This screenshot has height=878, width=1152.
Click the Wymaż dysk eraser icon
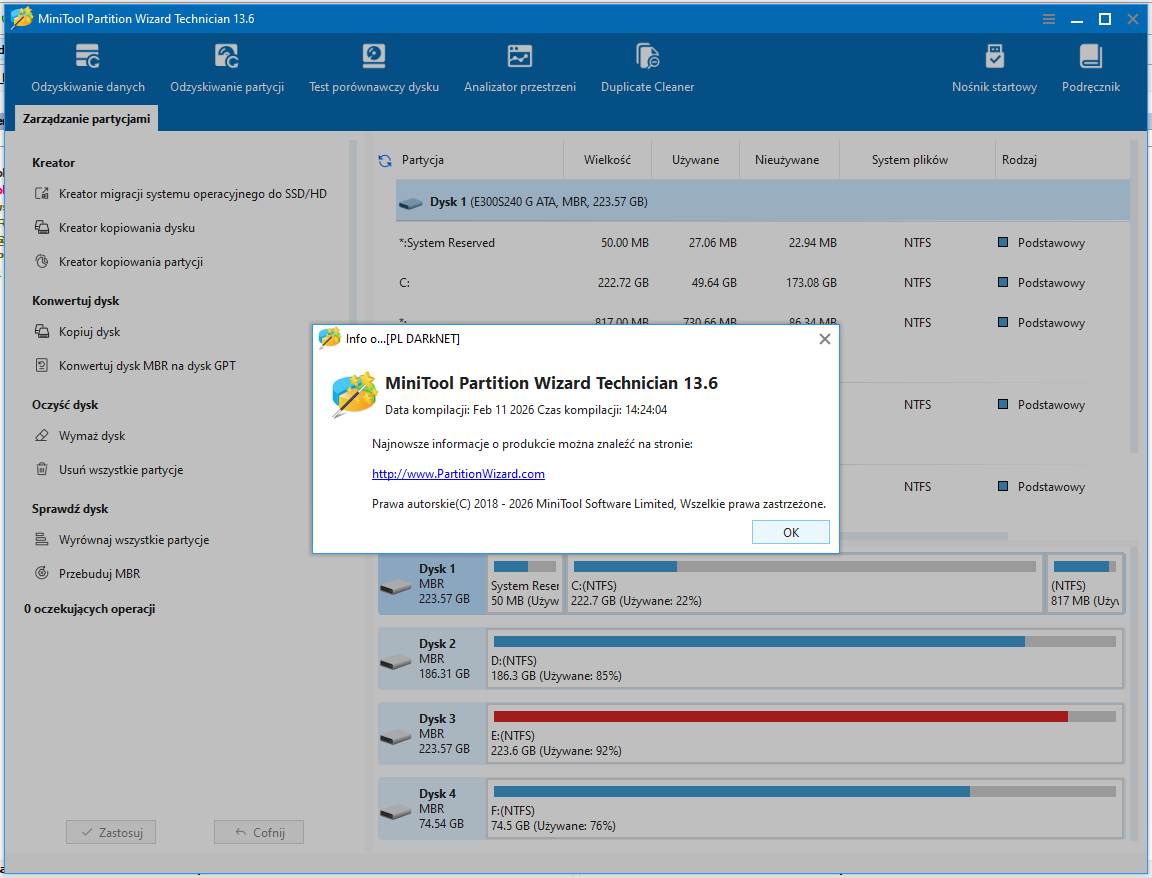click(x=42, y=436)
